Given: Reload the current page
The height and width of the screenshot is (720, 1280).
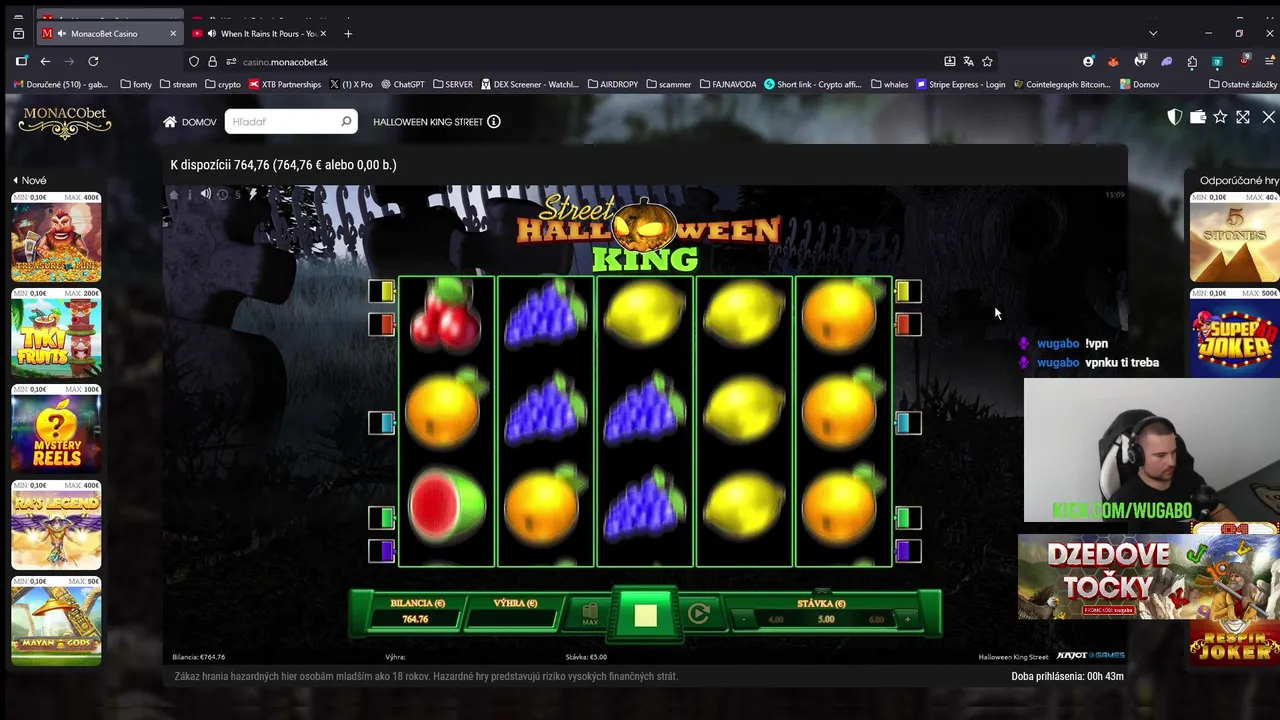Looking at the screenshot, I should (93, 61).
